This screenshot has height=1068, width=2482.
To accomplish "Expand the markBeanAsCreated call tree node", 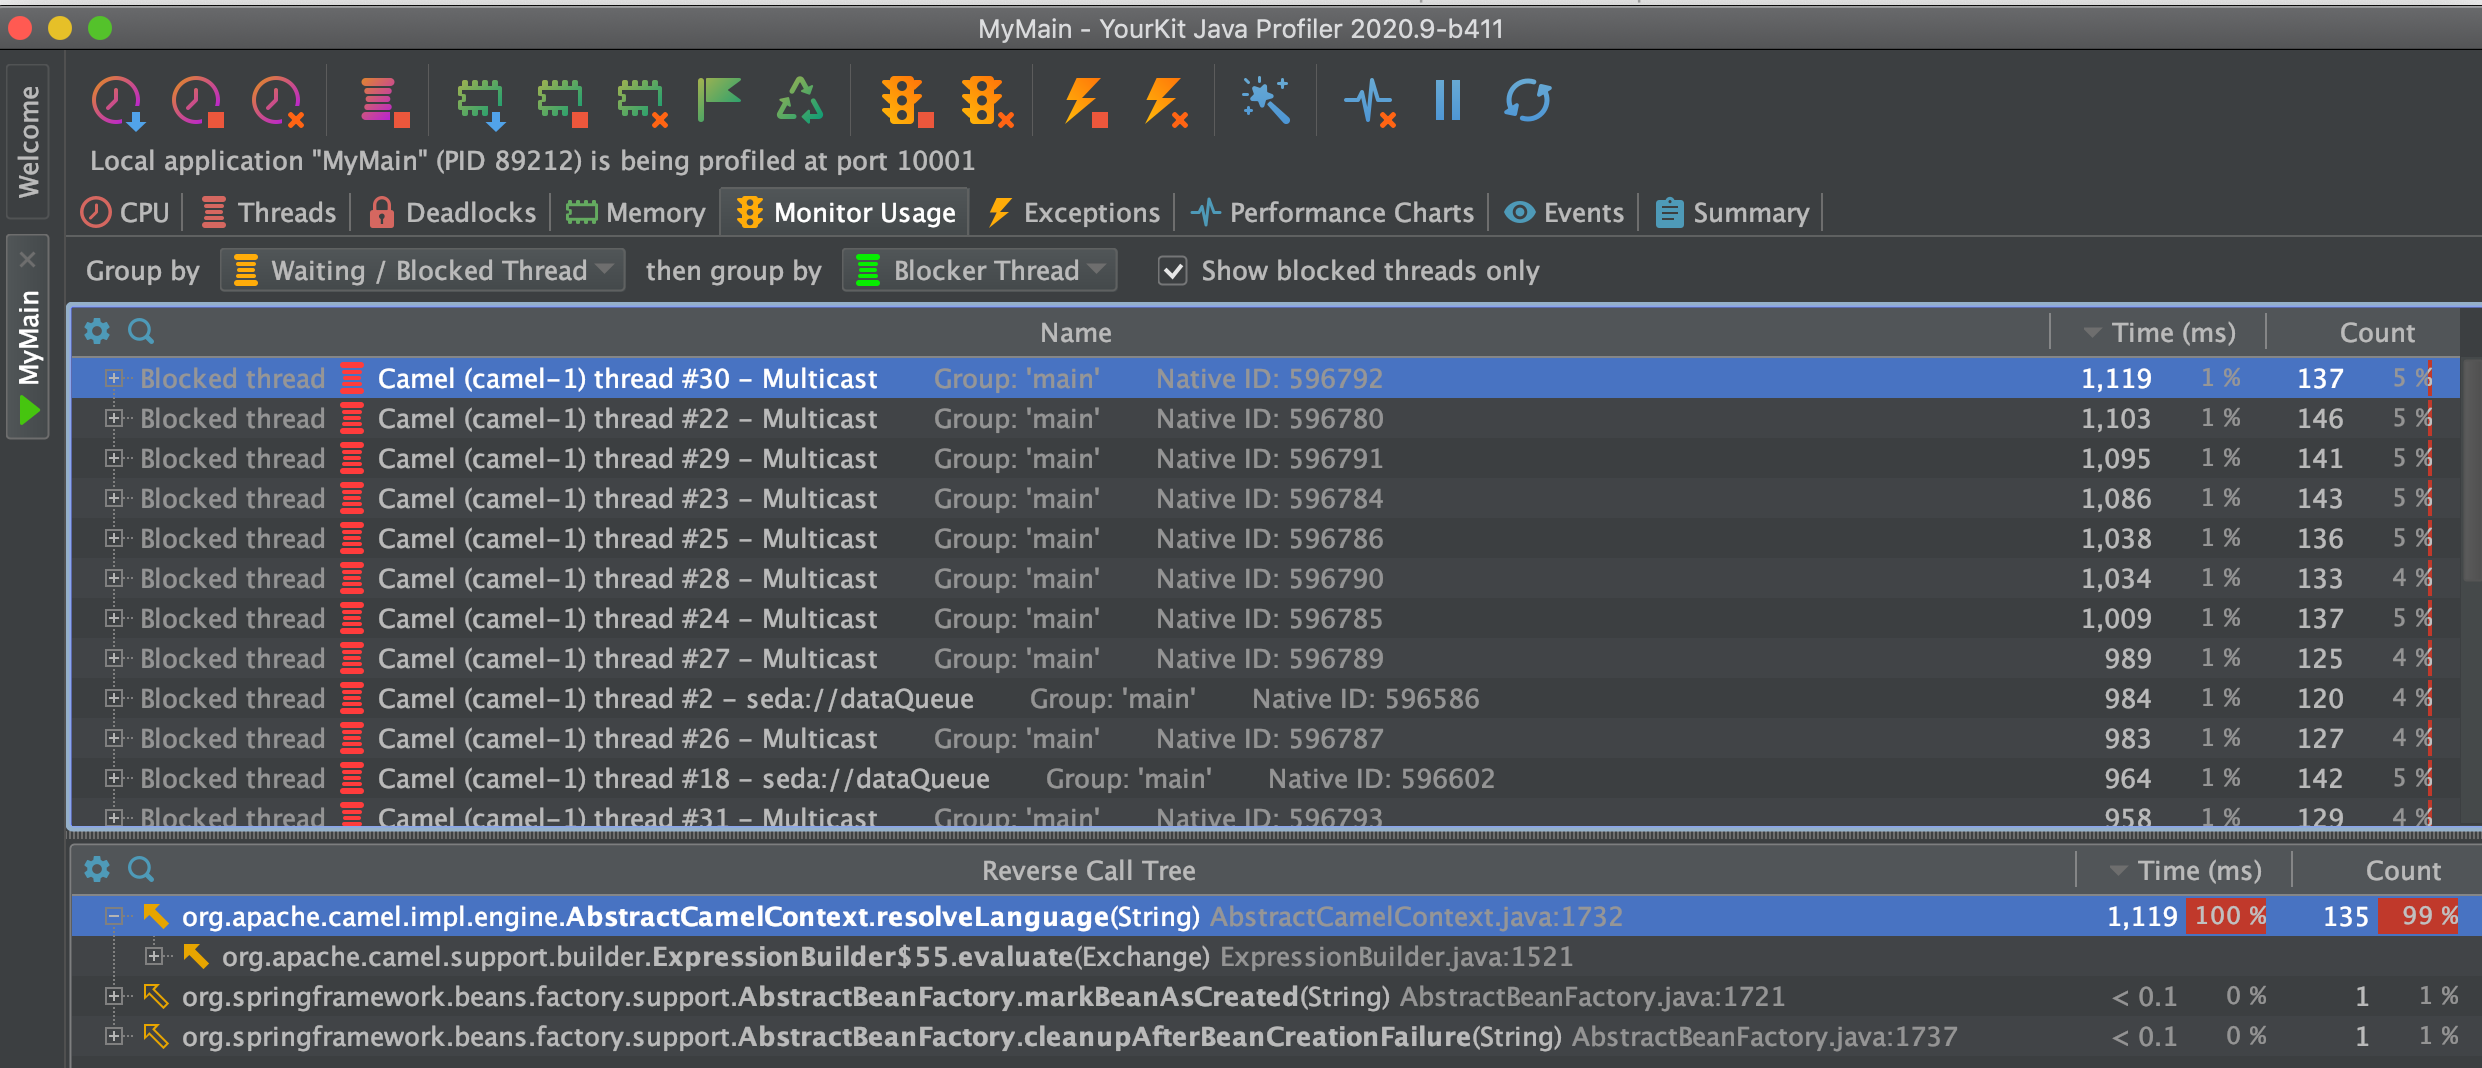I will point(114,996).
